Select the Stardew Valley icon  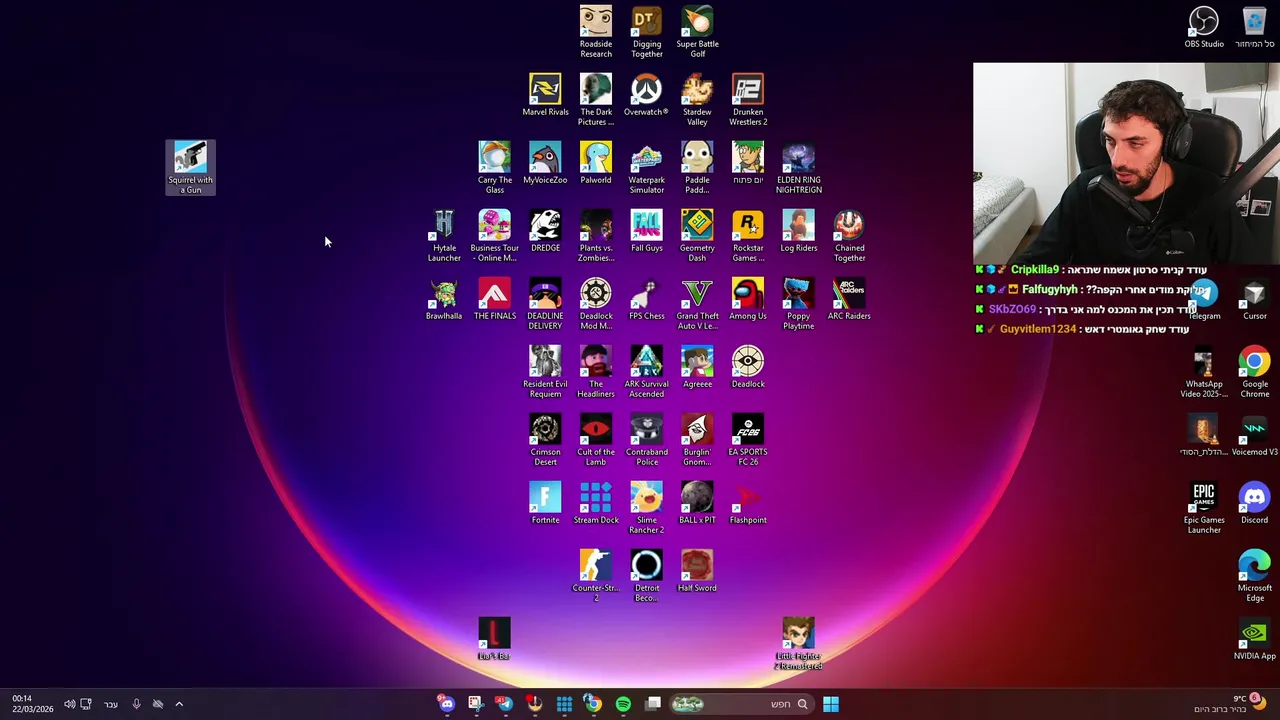pos(697,100)
